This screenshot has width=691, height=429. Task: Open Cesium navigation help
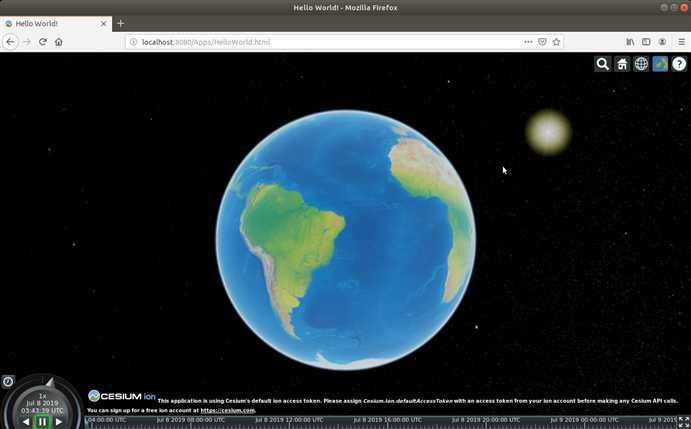679,64
